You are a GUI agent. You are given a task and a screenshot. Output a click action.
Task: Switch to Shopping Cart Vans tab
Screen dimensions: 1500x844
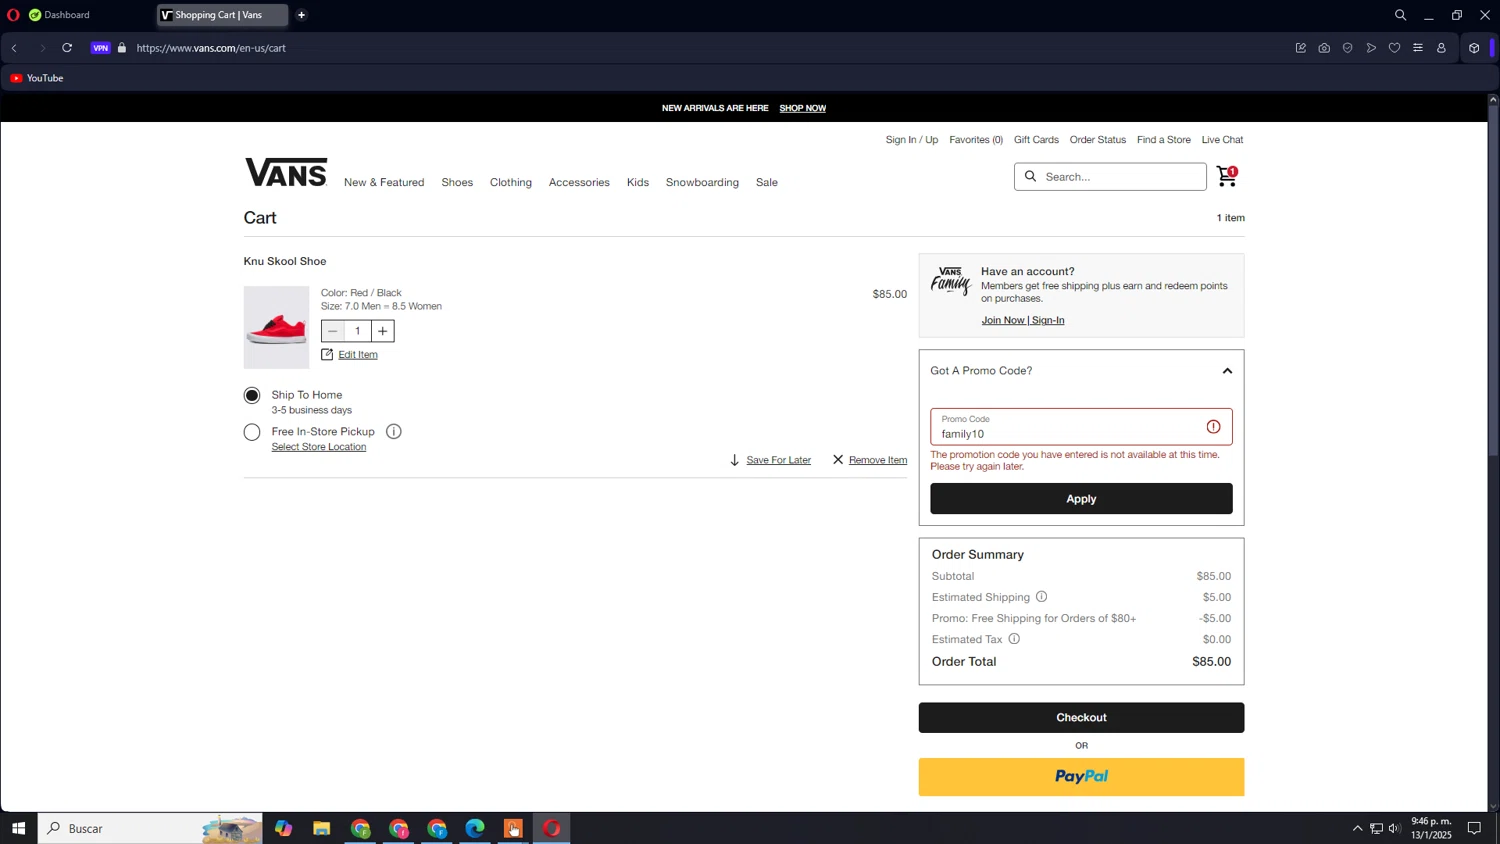[222, 15]
